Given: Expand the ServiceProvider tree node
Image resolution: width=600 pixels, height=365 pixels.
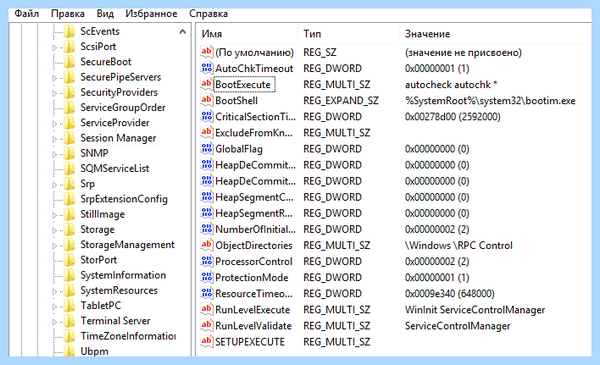Looking at the screenshot, I should pos(54,124).
